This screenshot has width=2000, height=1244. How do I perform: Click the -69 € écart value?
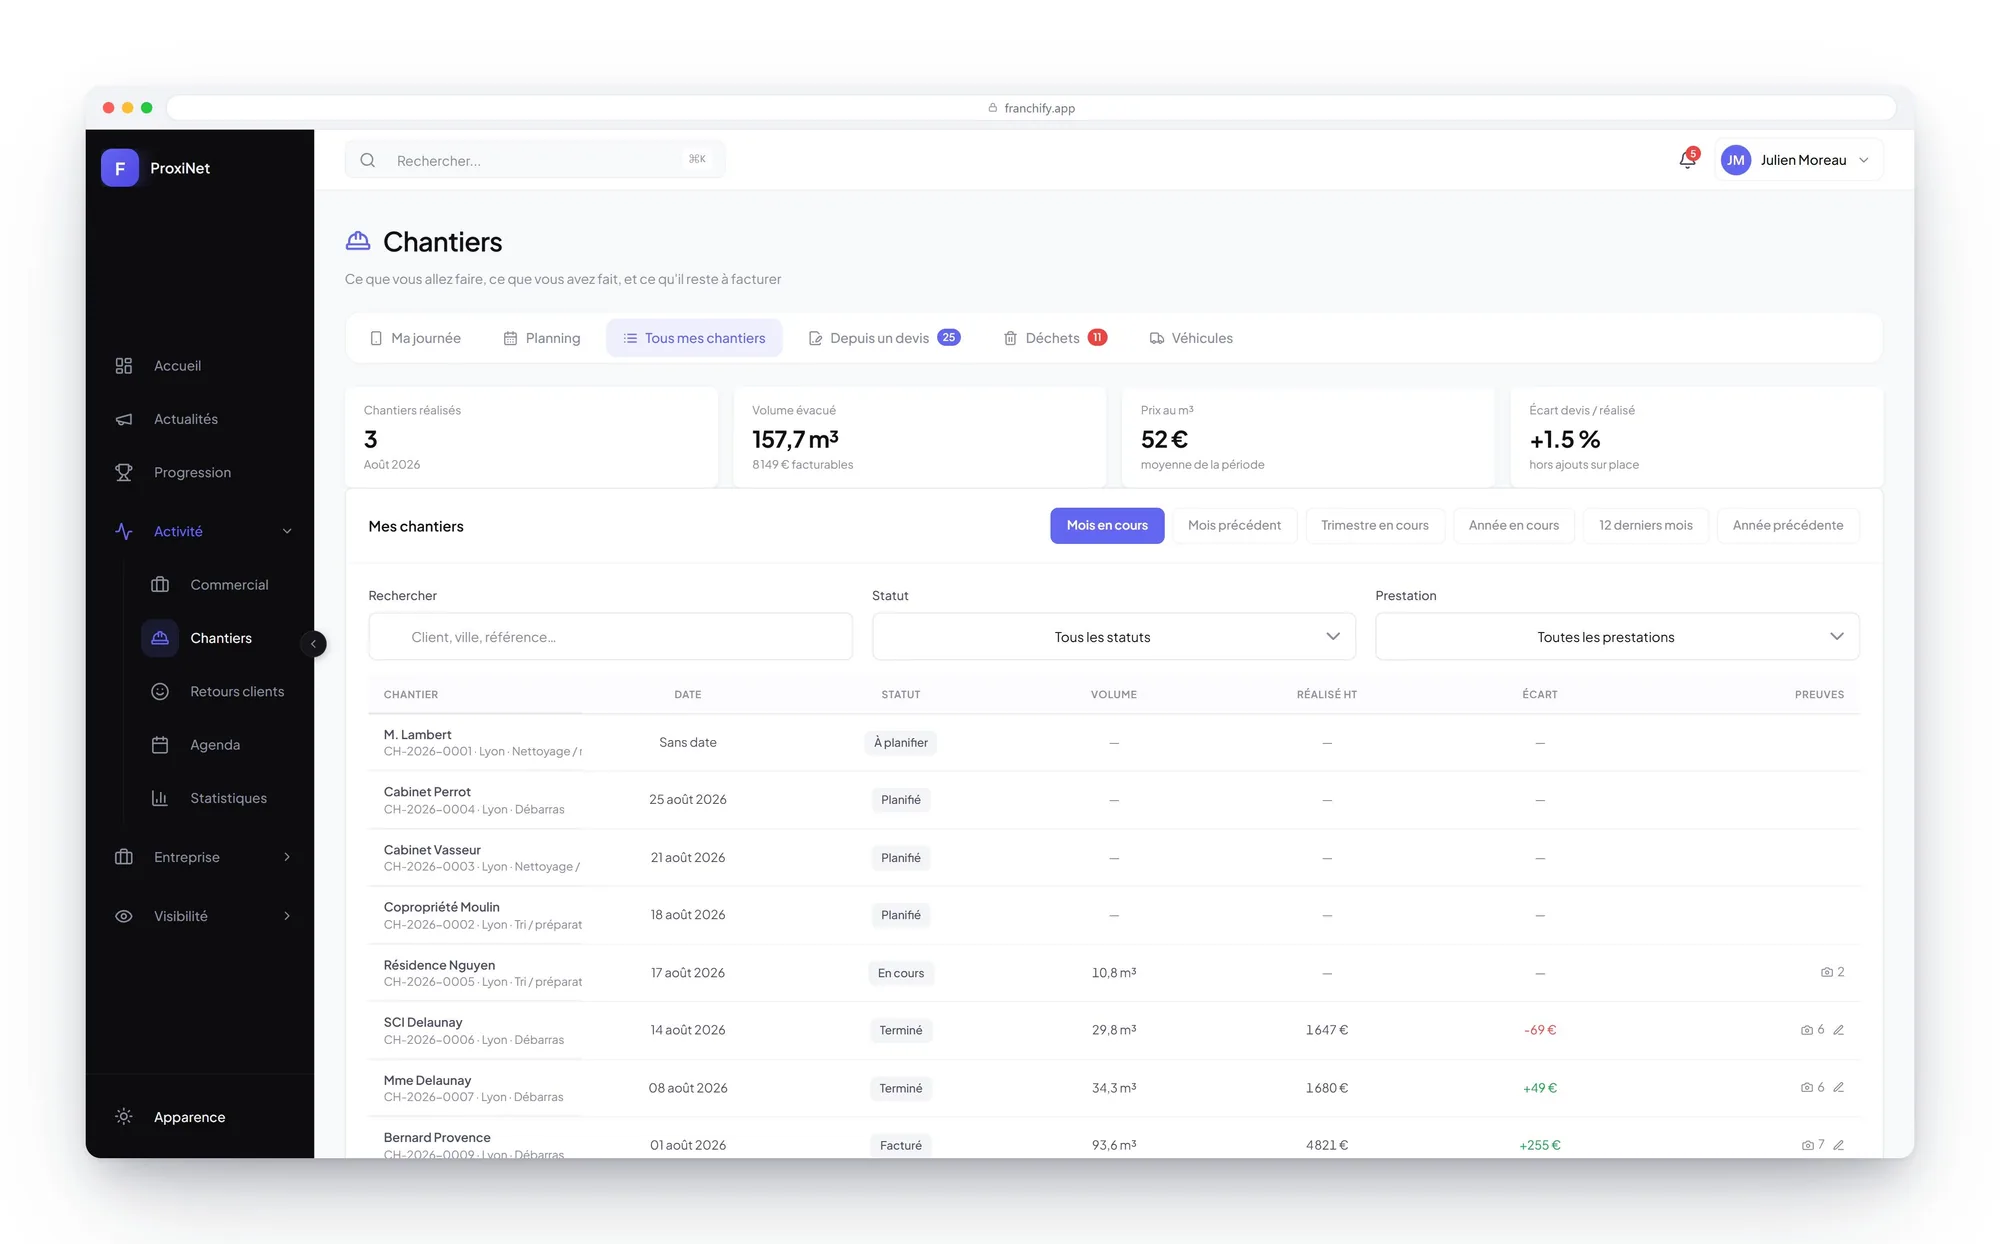1540,1030
